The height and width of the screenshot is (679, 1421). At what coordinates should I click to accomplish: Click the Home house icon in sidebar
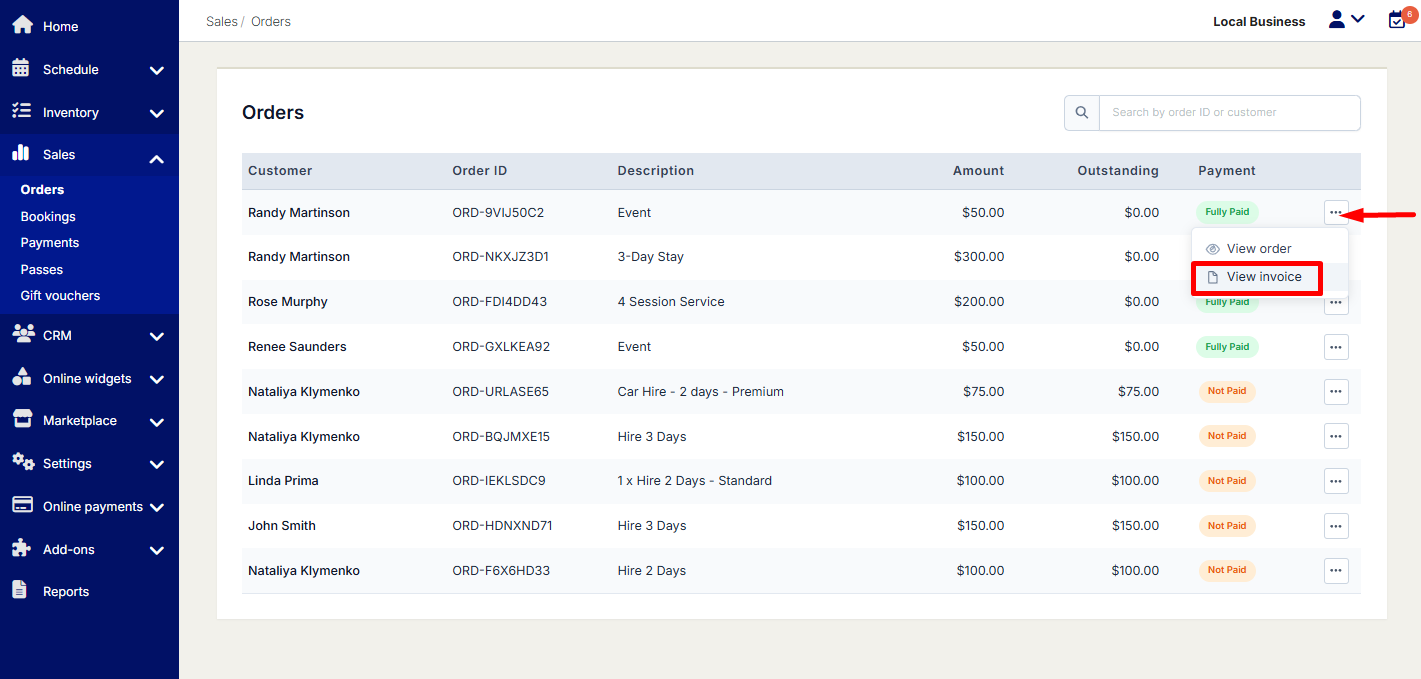(22, 25)
